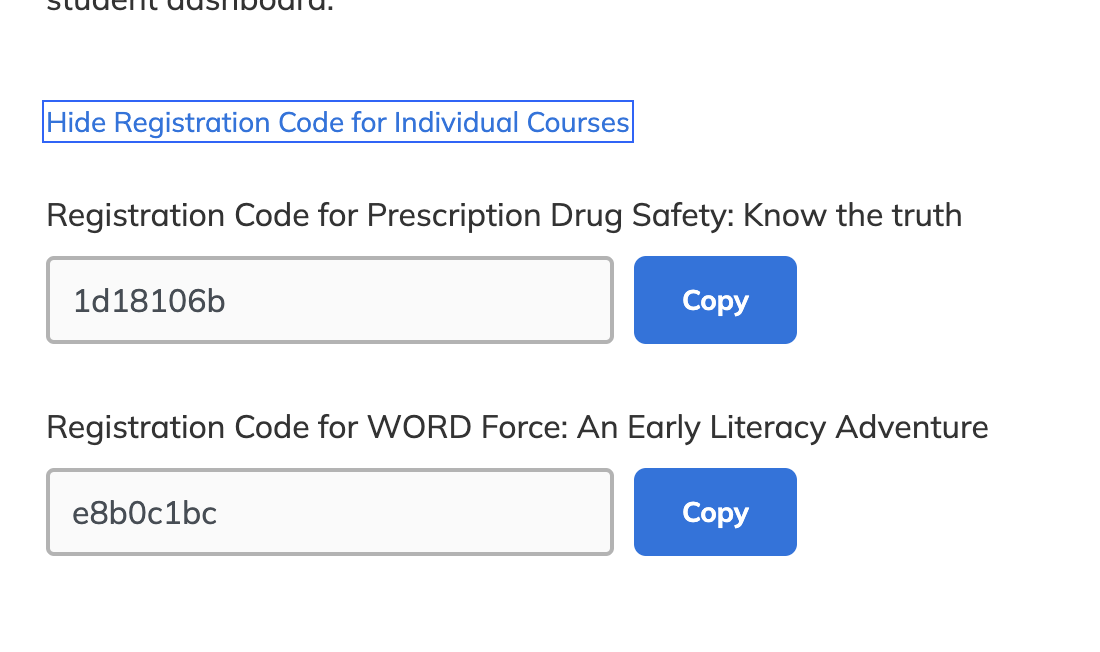
Task: Click the Prescription Drug Safety registration code label
Action: coord(504,215)
